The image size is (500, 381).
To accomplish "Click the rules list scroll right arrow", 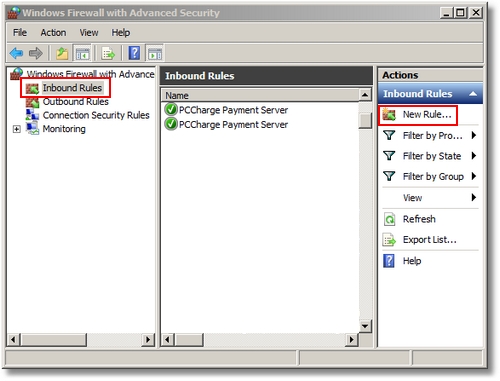I will point(351,340).
